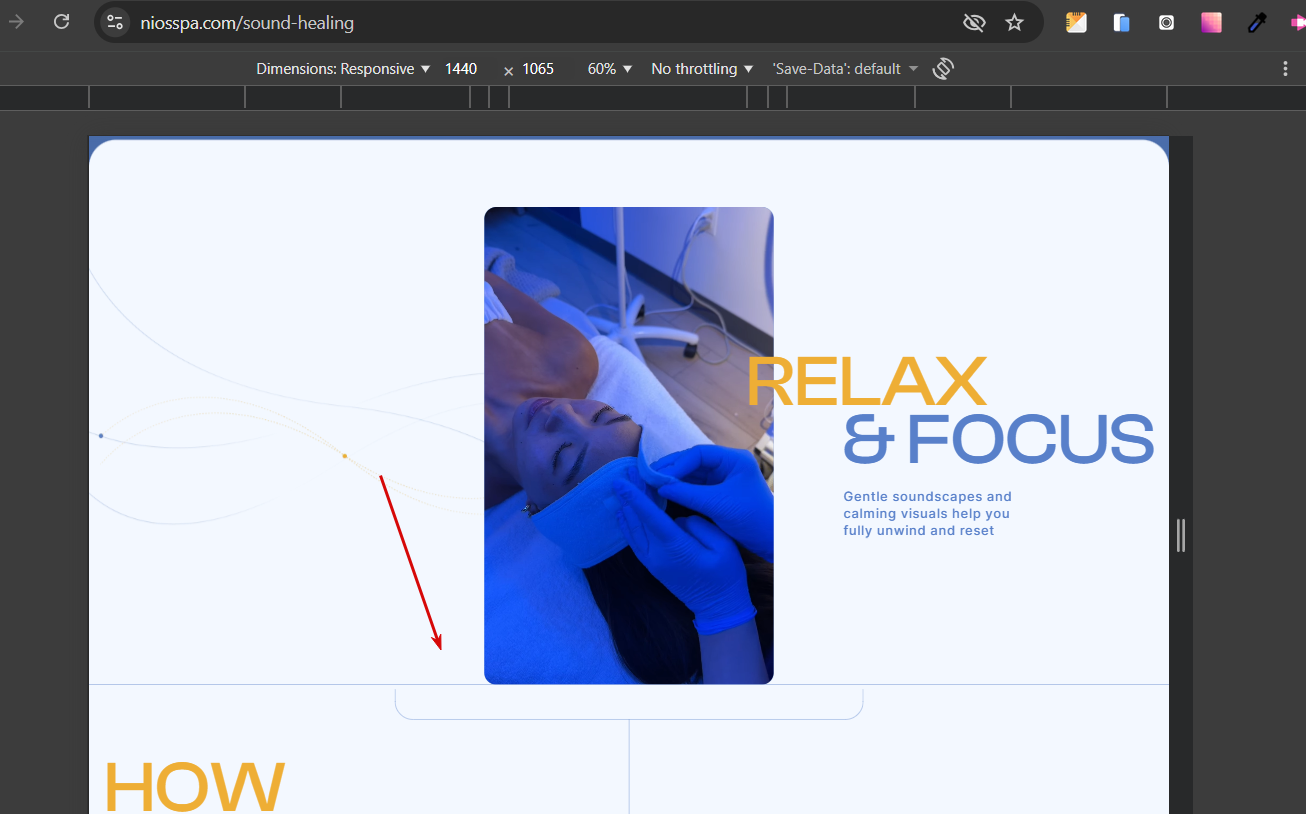The width and height of the screenshot is (1306, 814).
Task: Click the address bar URL niosspa.com/sound-healing
Action: 247,22
